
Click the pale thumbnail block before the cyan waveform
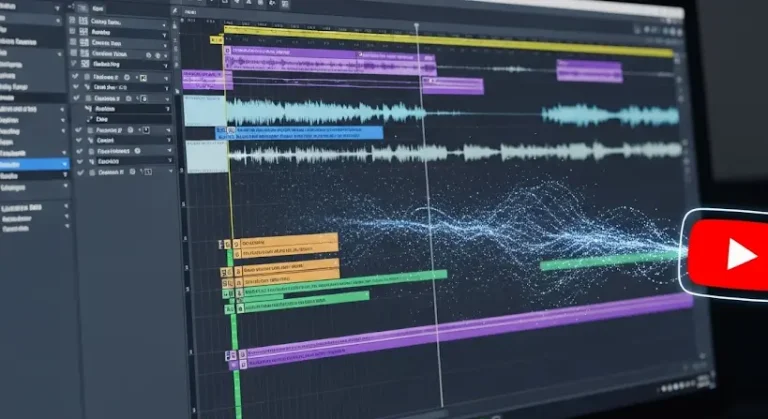pos(205,111)
